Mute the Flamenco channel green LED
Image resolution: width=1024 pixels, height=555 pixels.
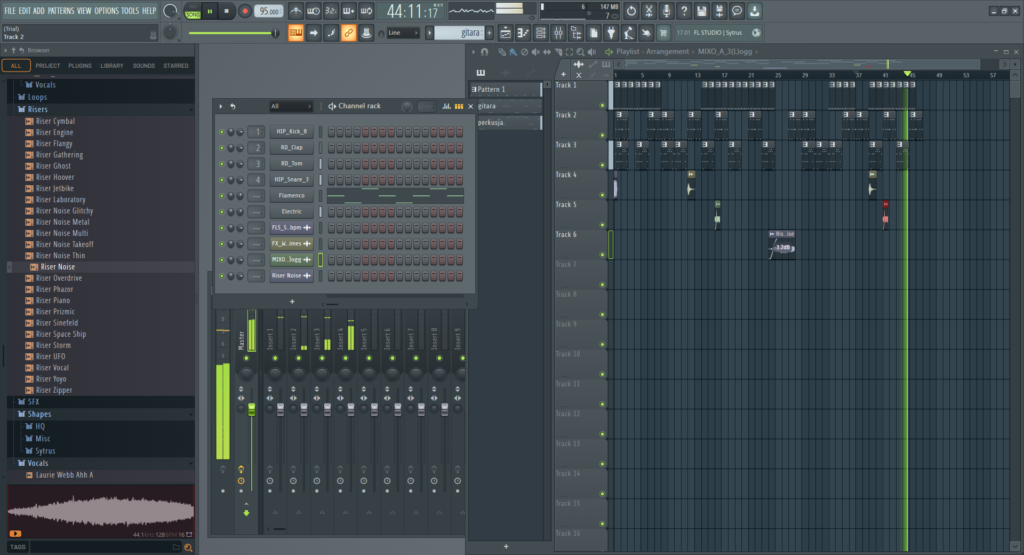(221, 196)
